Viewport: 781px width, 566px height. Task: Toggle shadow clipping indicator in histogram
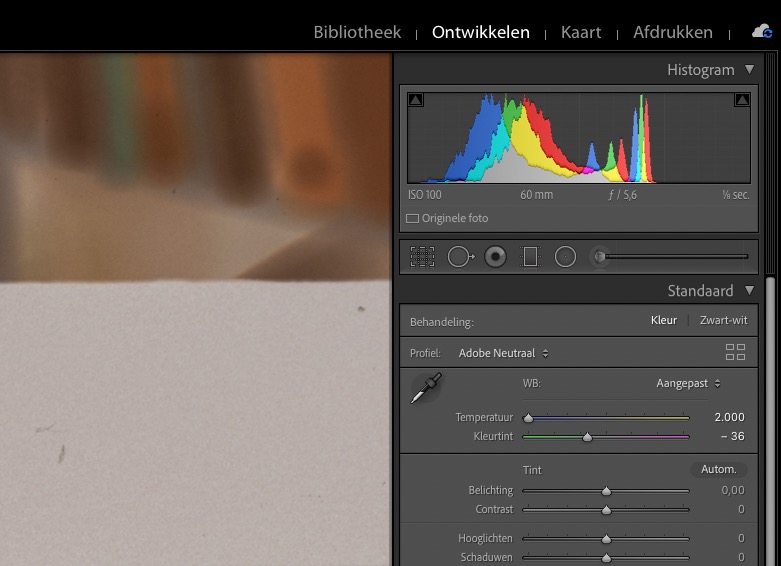click(x=416, y=100)
